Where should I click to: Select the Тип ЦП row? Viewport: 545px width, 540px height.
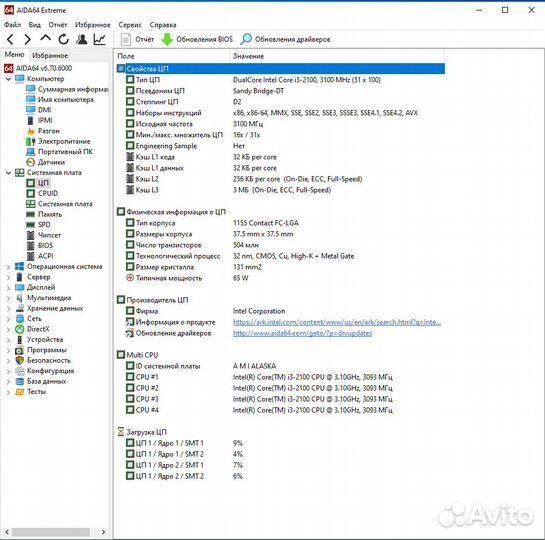pos(280,80)
